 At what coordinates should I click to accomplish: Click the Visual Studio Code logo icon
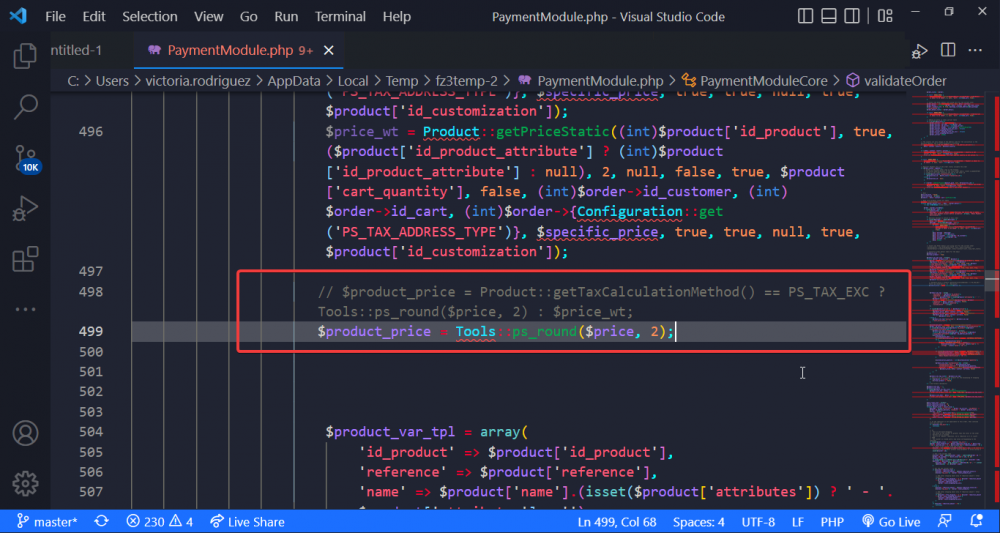pyautogui.click(x=18, y=16)
